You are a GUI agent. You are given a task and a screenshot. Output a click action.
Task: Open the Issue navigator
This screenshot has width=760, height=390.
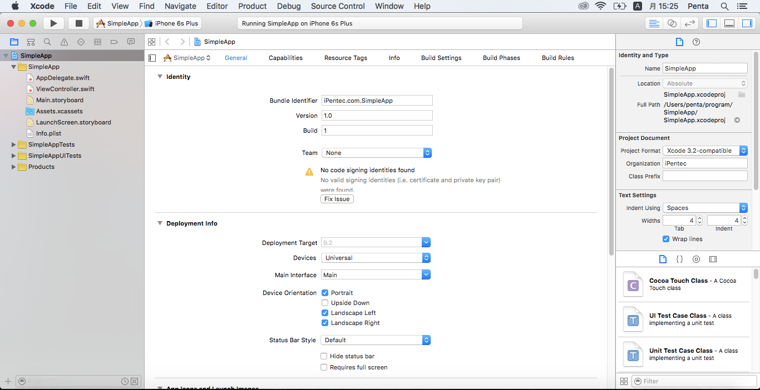[x=64, y=42]
